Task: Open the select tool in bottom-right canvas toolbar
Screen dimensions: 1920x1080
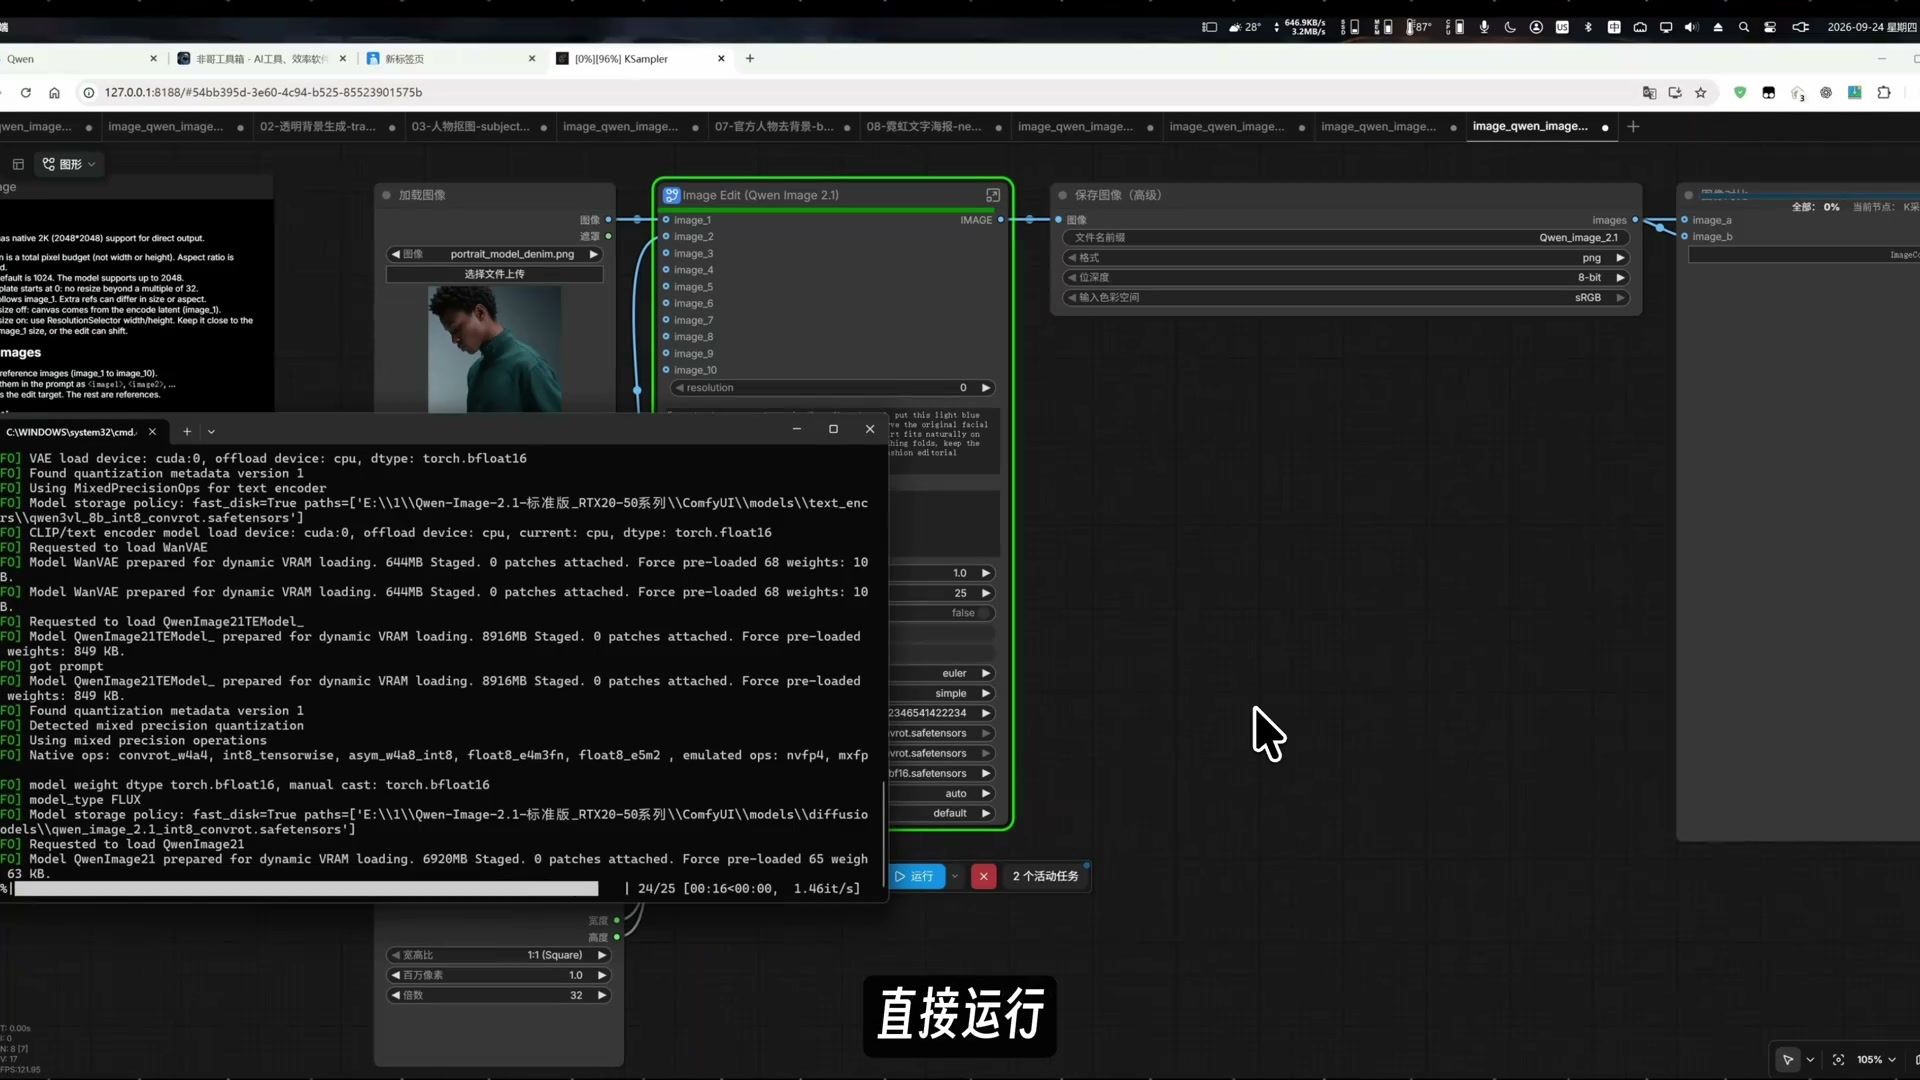Action: click(1788, 1059)
